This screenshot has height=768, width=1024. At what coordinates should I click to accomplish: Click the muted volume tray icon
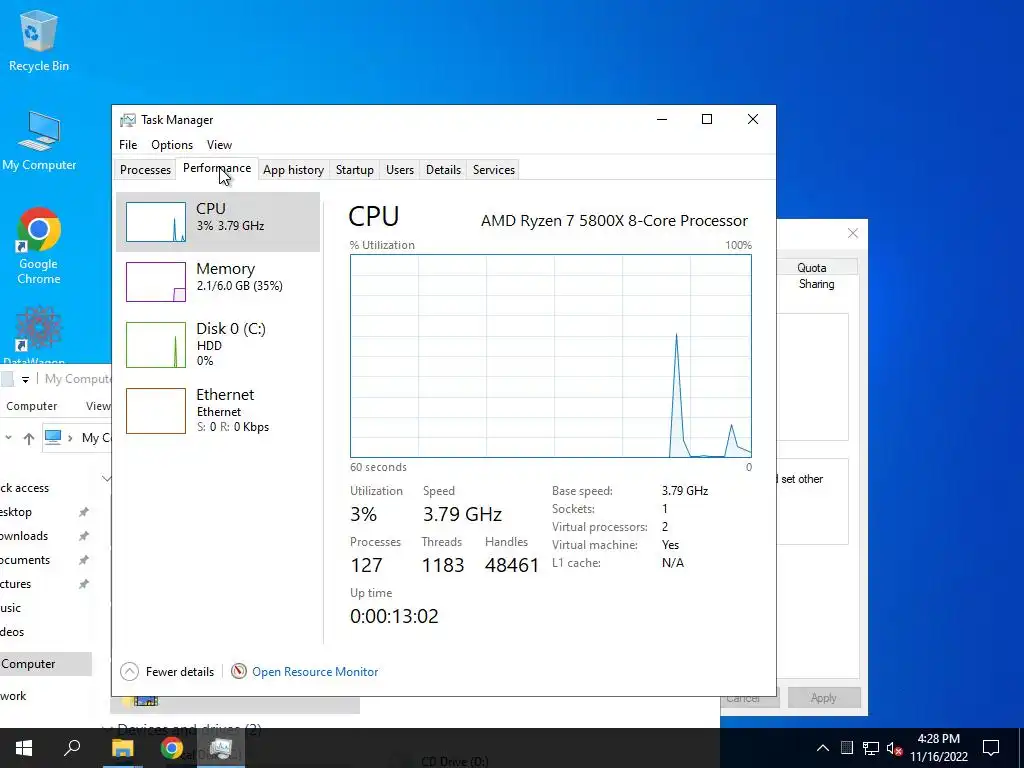click(x=894, y=748)
